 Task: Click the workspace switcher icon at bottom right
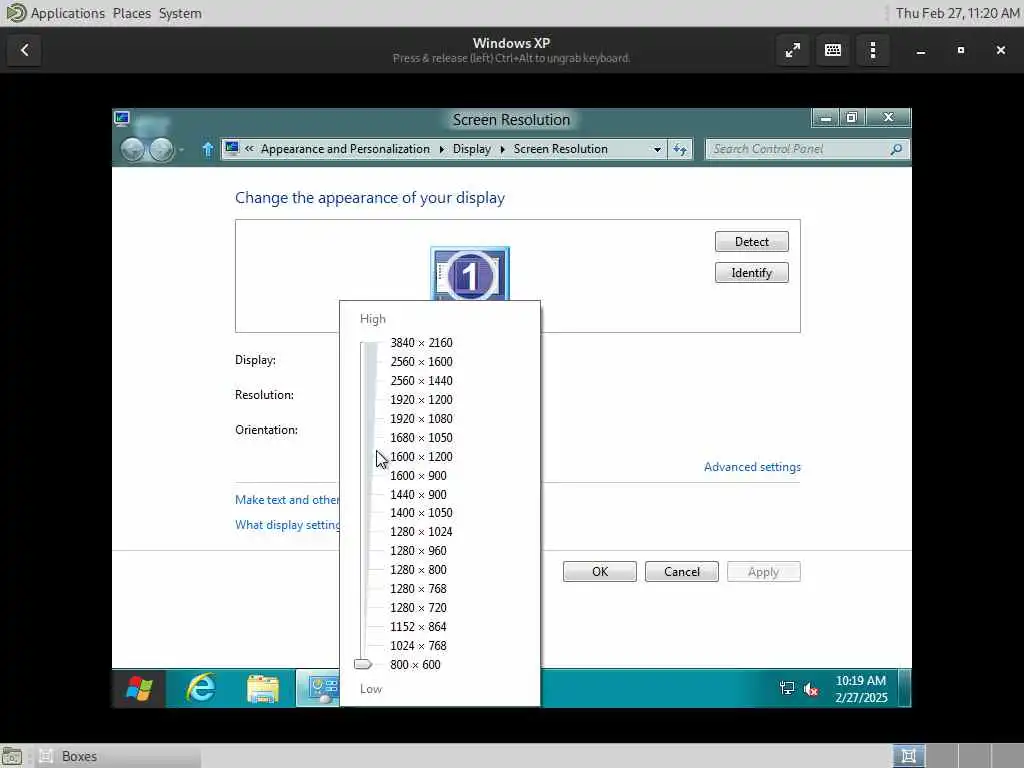[908, 756]
